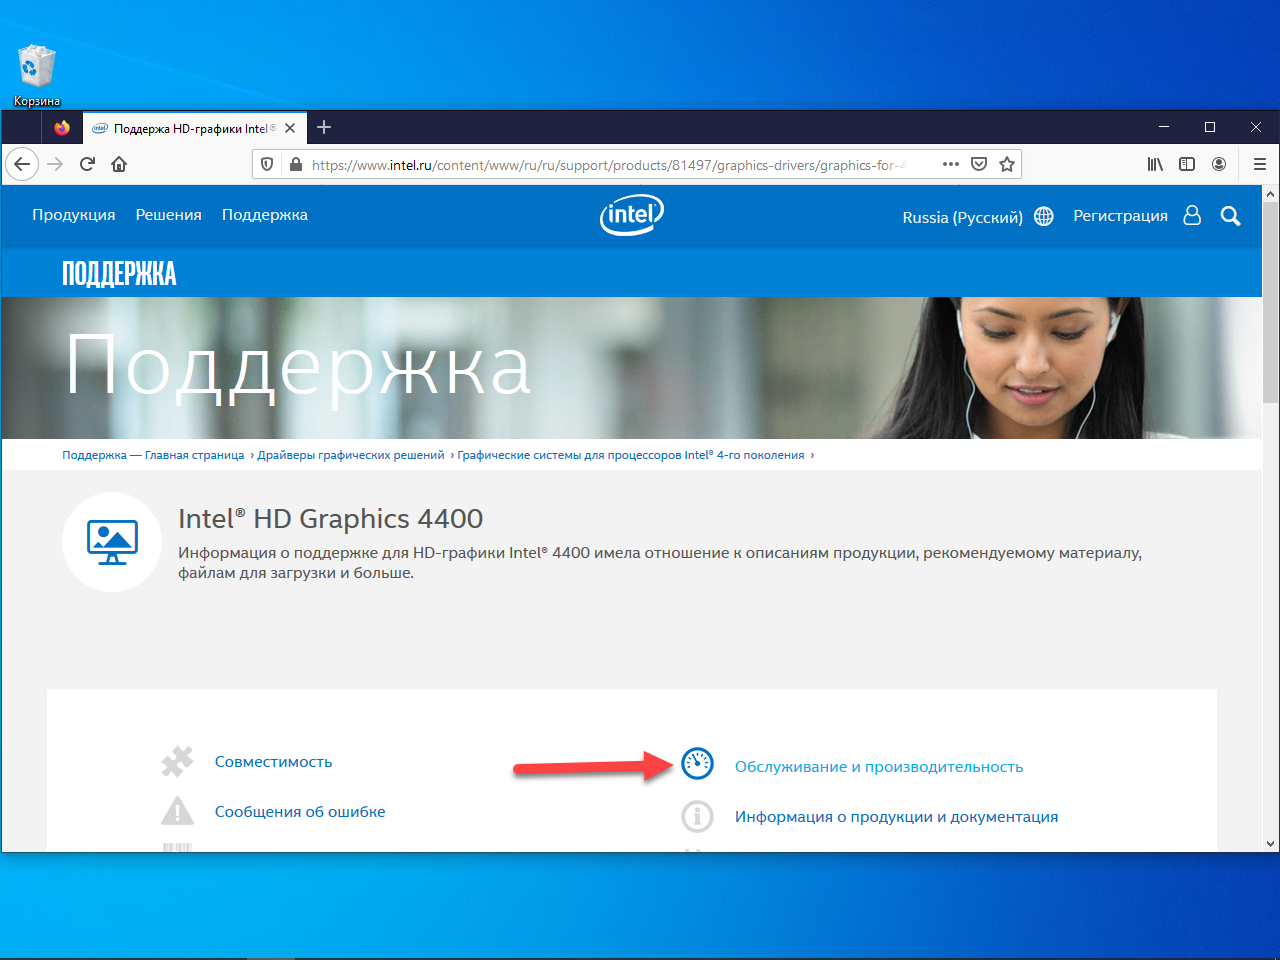This screenshot has height=960, width=1280.
Task: Open Поддержка — Главная страница breadcrumb
Action: (153, 455)
